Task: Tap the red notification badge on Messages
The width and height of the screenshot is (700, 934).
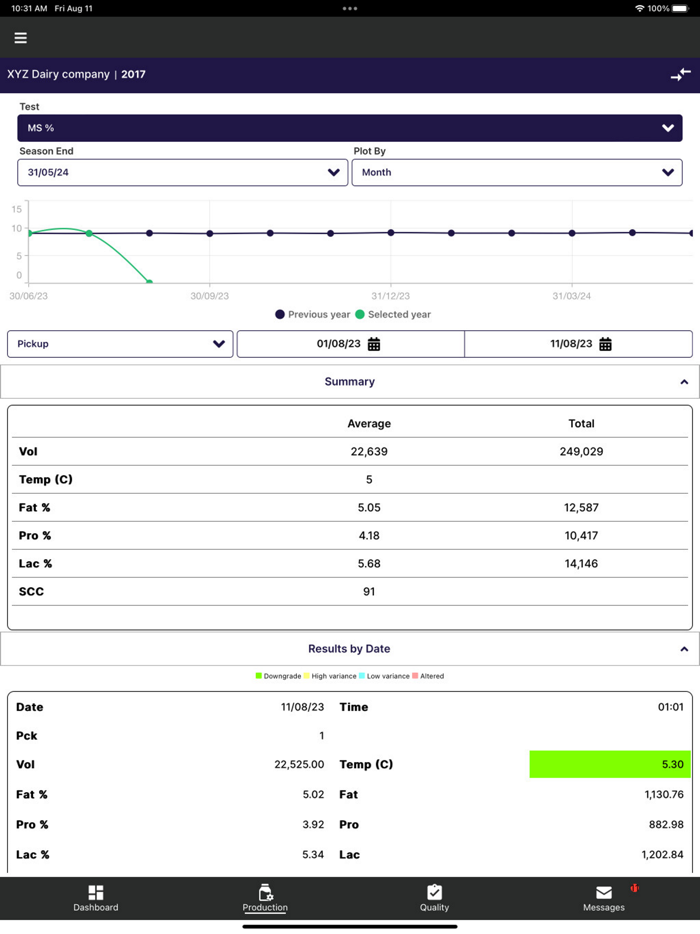Action: point(634,888)
